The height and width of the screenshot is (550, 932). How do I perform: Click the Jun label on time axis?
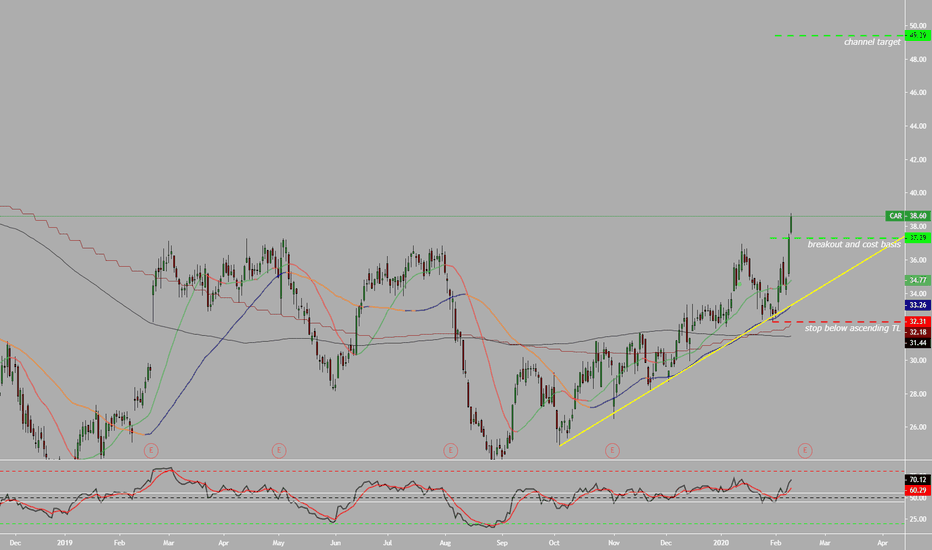[335, 543]
